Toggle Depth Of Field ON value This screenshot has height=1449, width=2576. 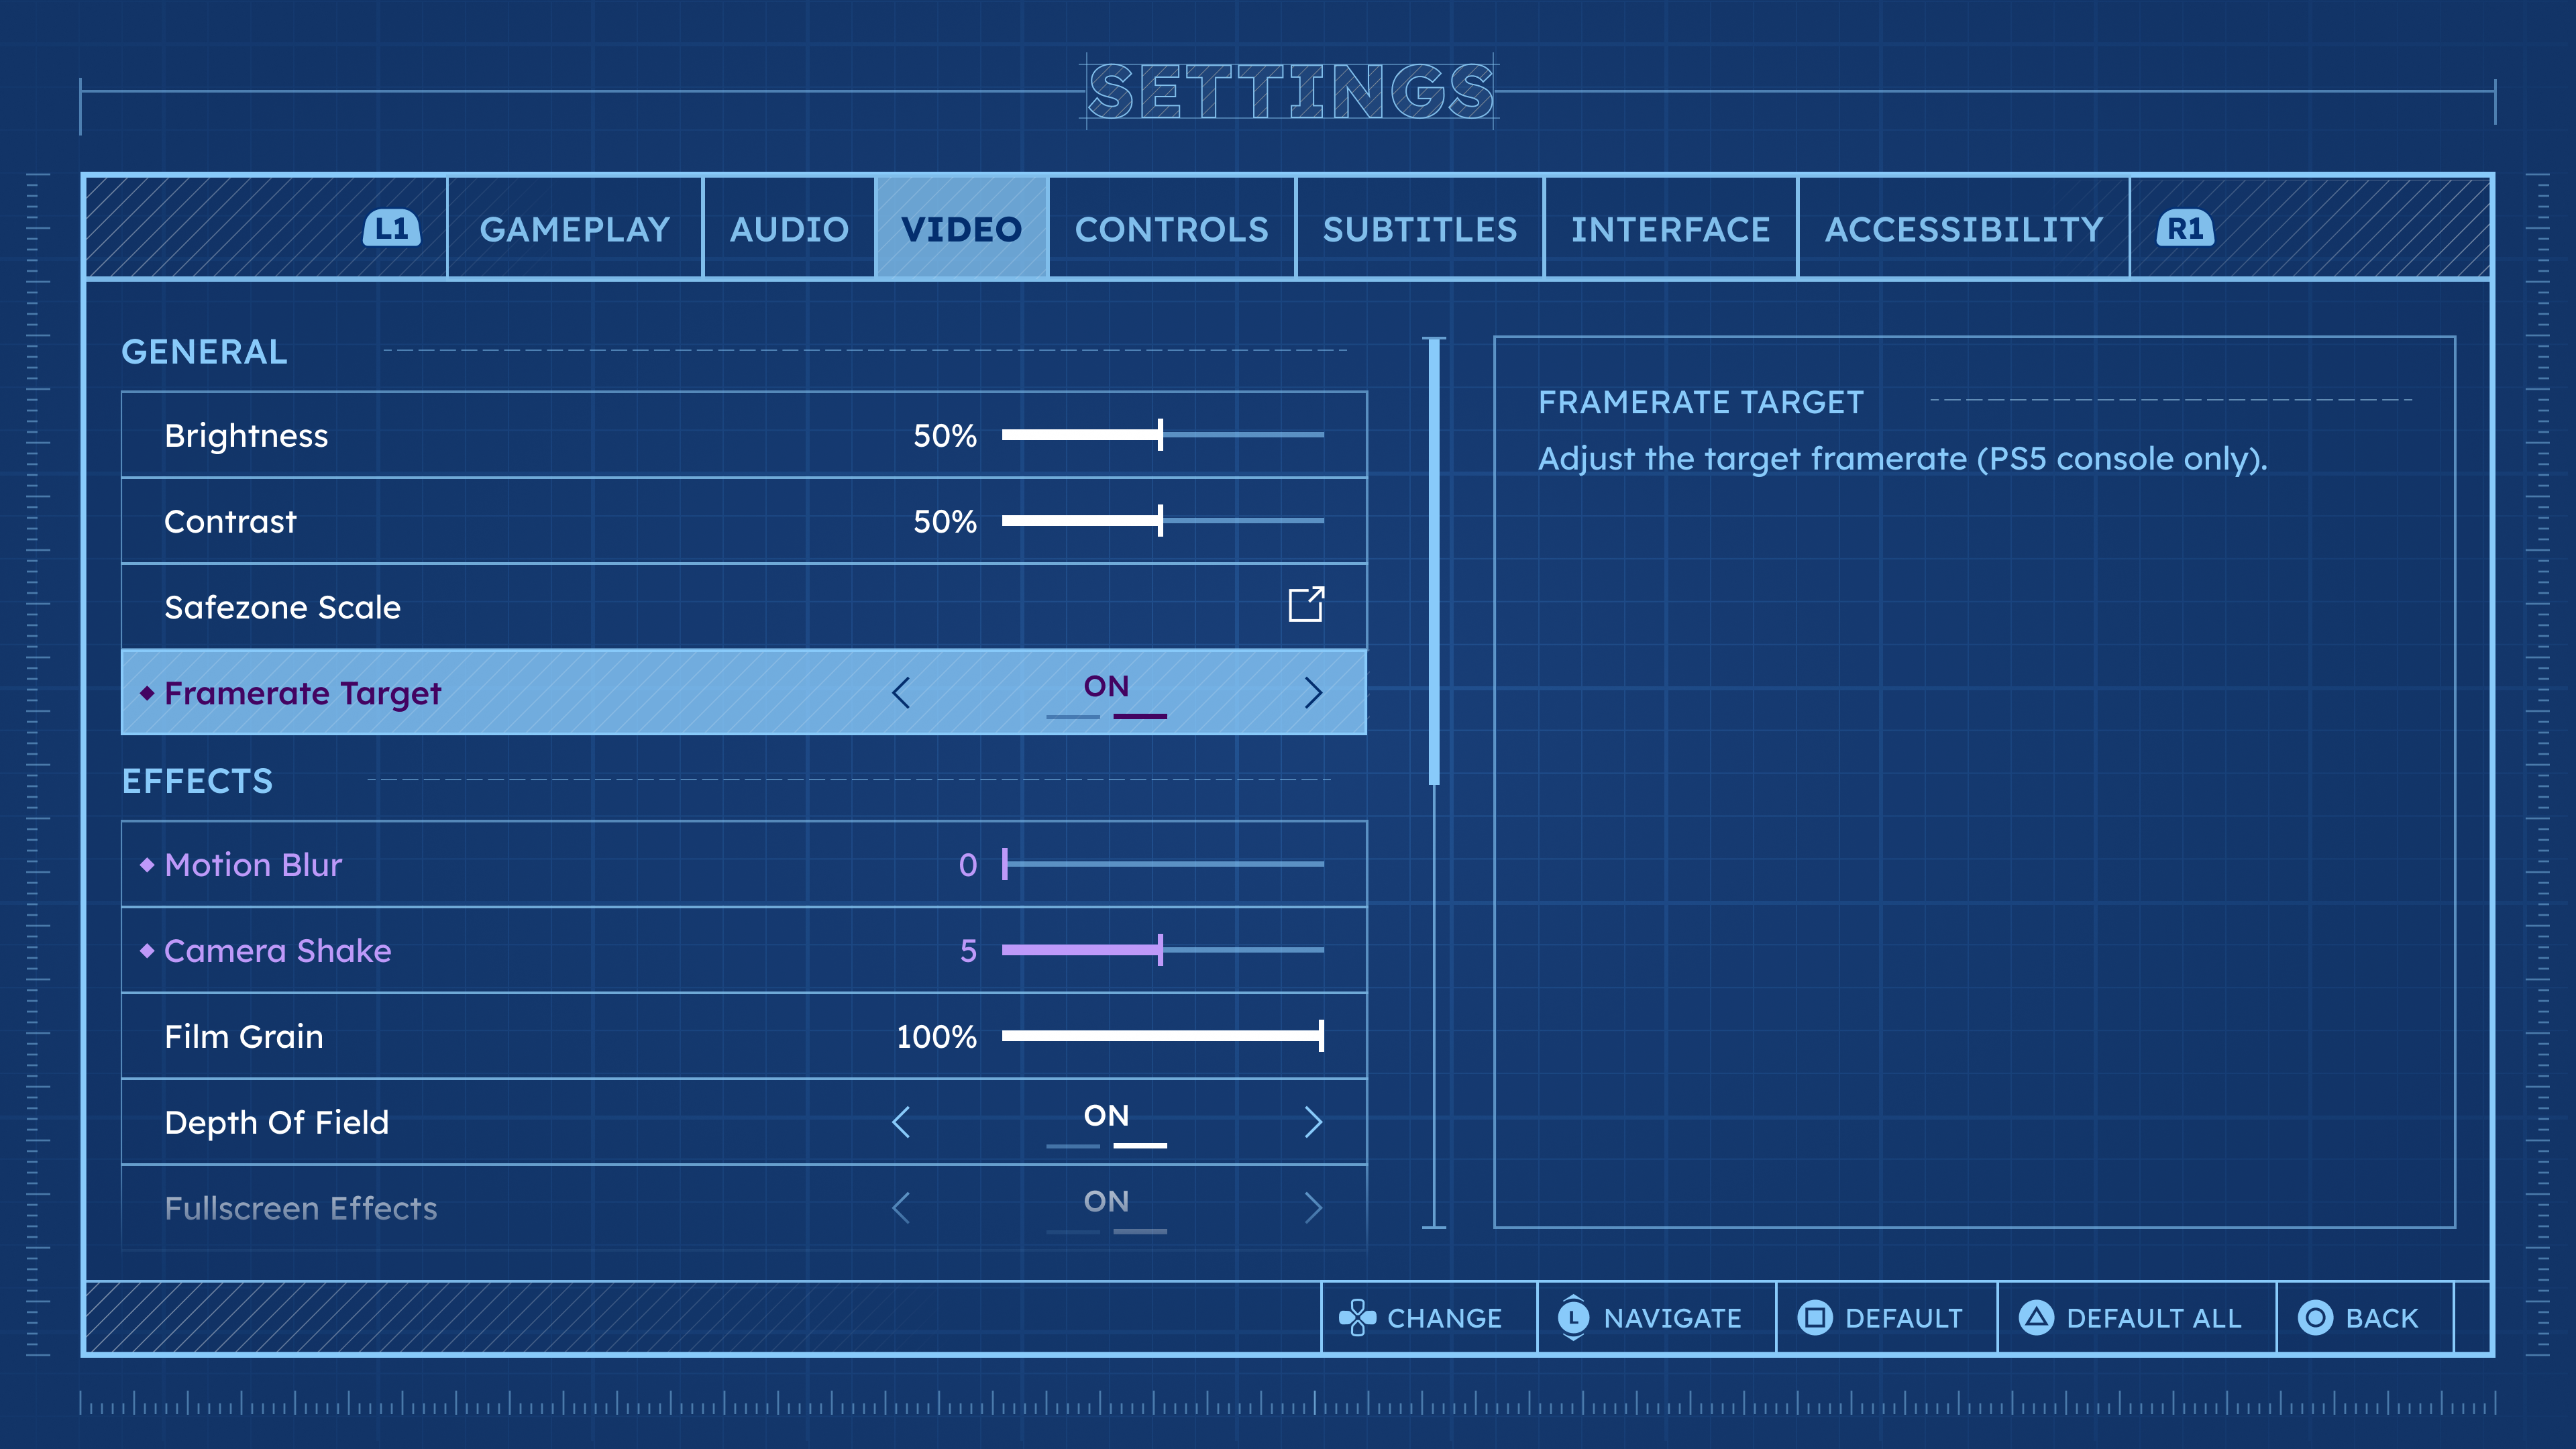(x=1106, y=1117)
